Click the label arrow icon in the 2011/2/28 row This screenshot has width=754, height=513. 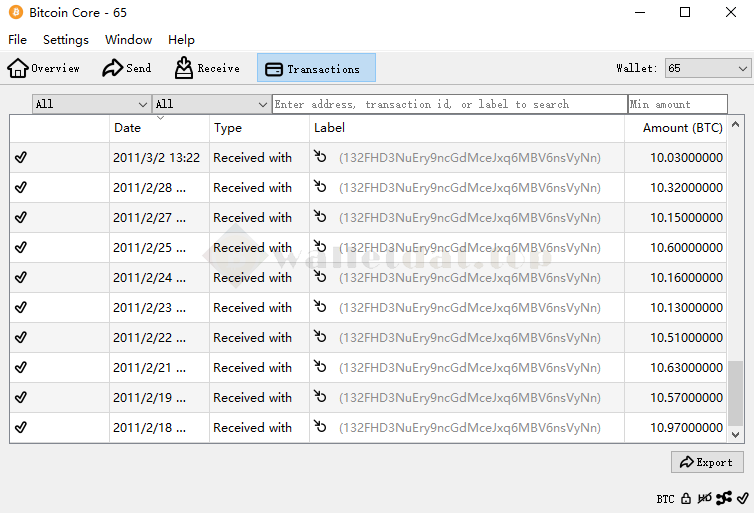pyautogui.click(x=320, y=187)
